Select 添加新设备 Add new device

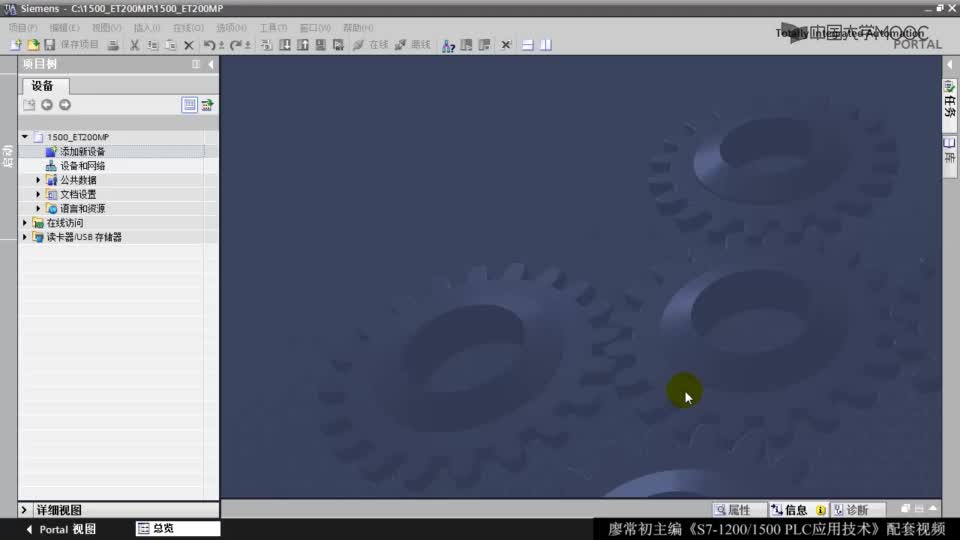coord(83,151)
